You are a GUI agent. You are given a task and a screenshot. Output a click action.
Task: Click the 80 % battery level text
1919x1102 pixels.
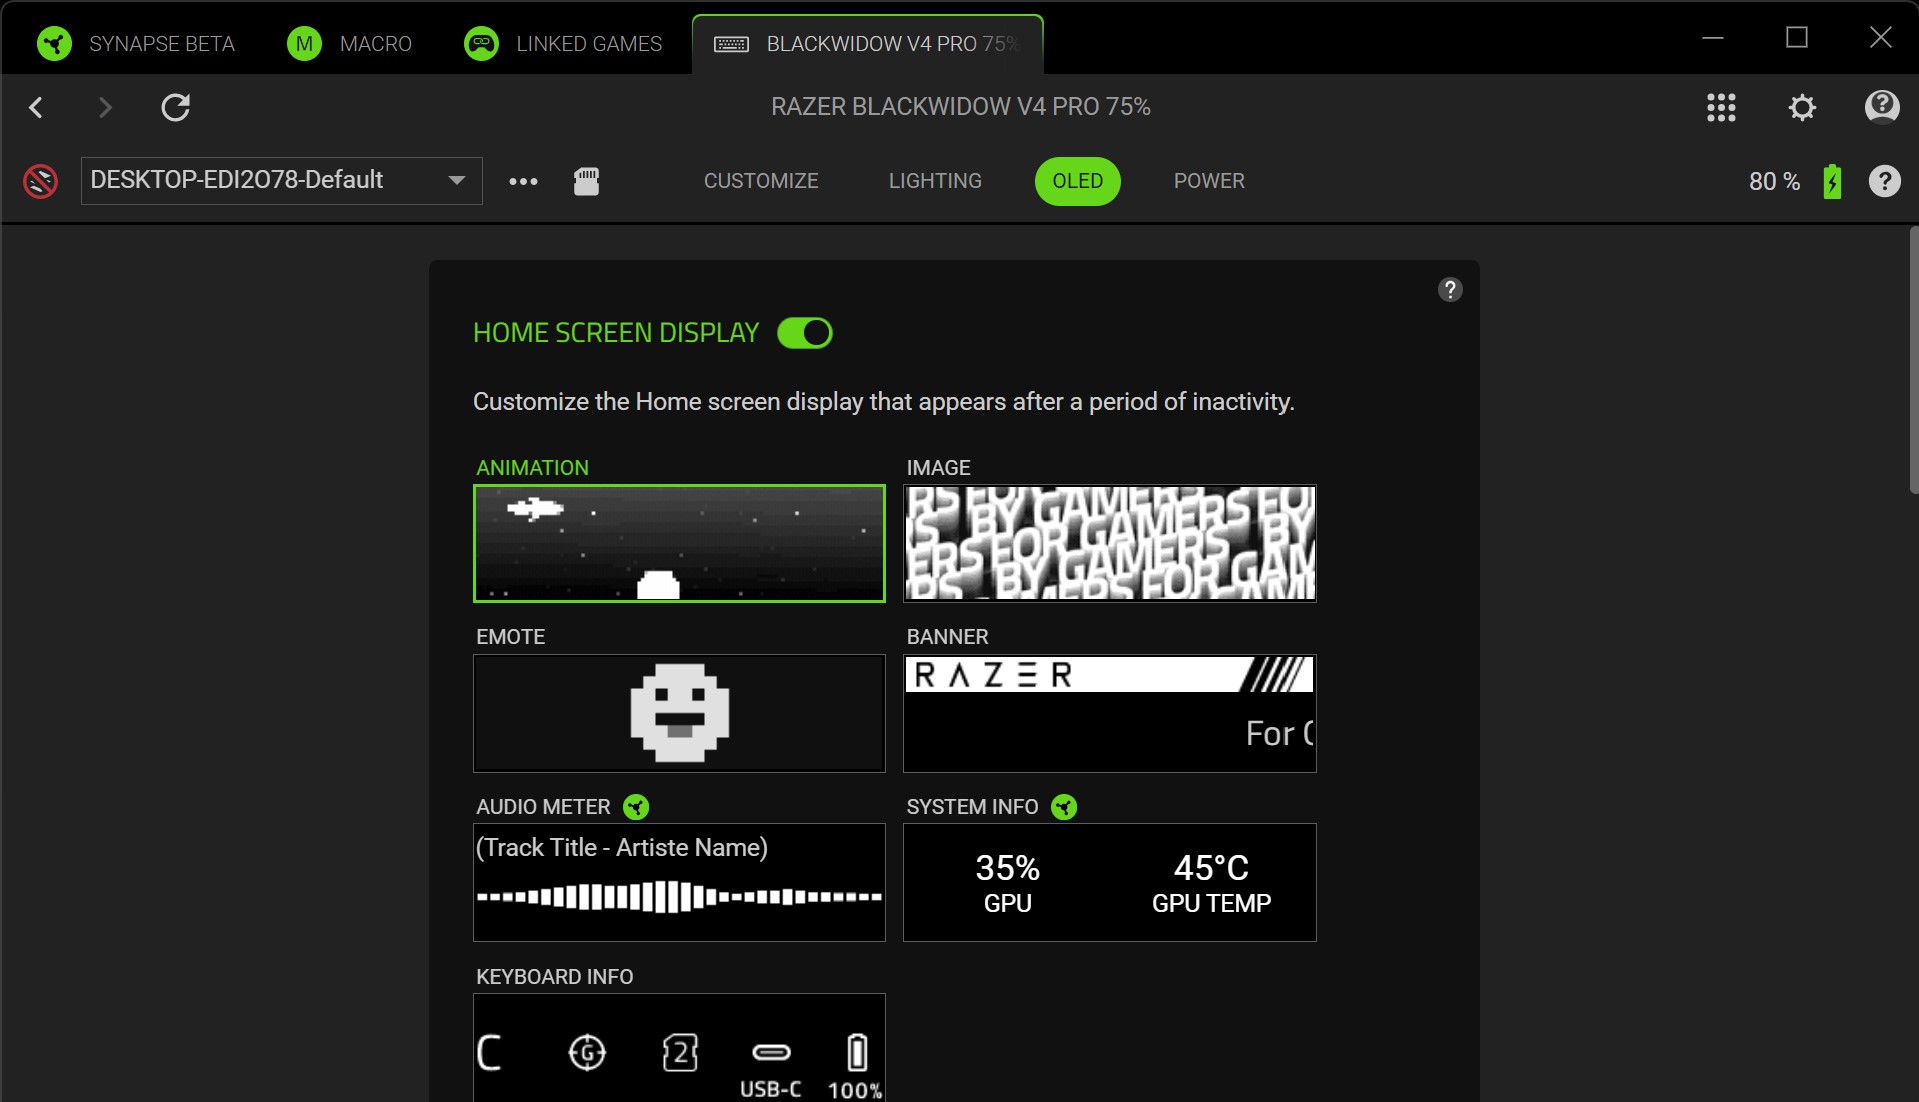(1774, 181)
